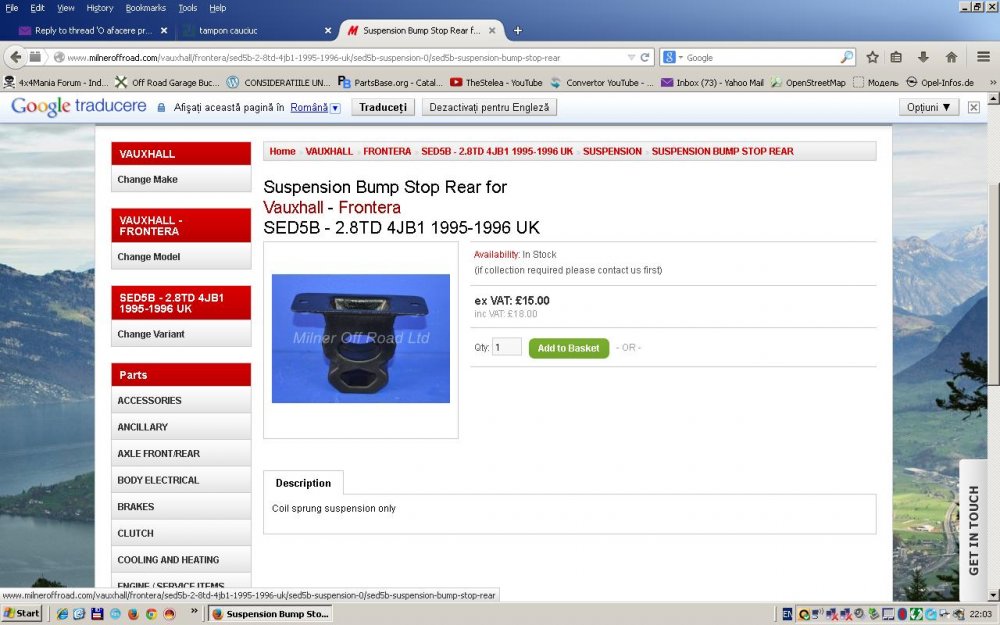Click the Home breadcrumb link
The height and width of the screenshot is (625, 1000).
282,151
